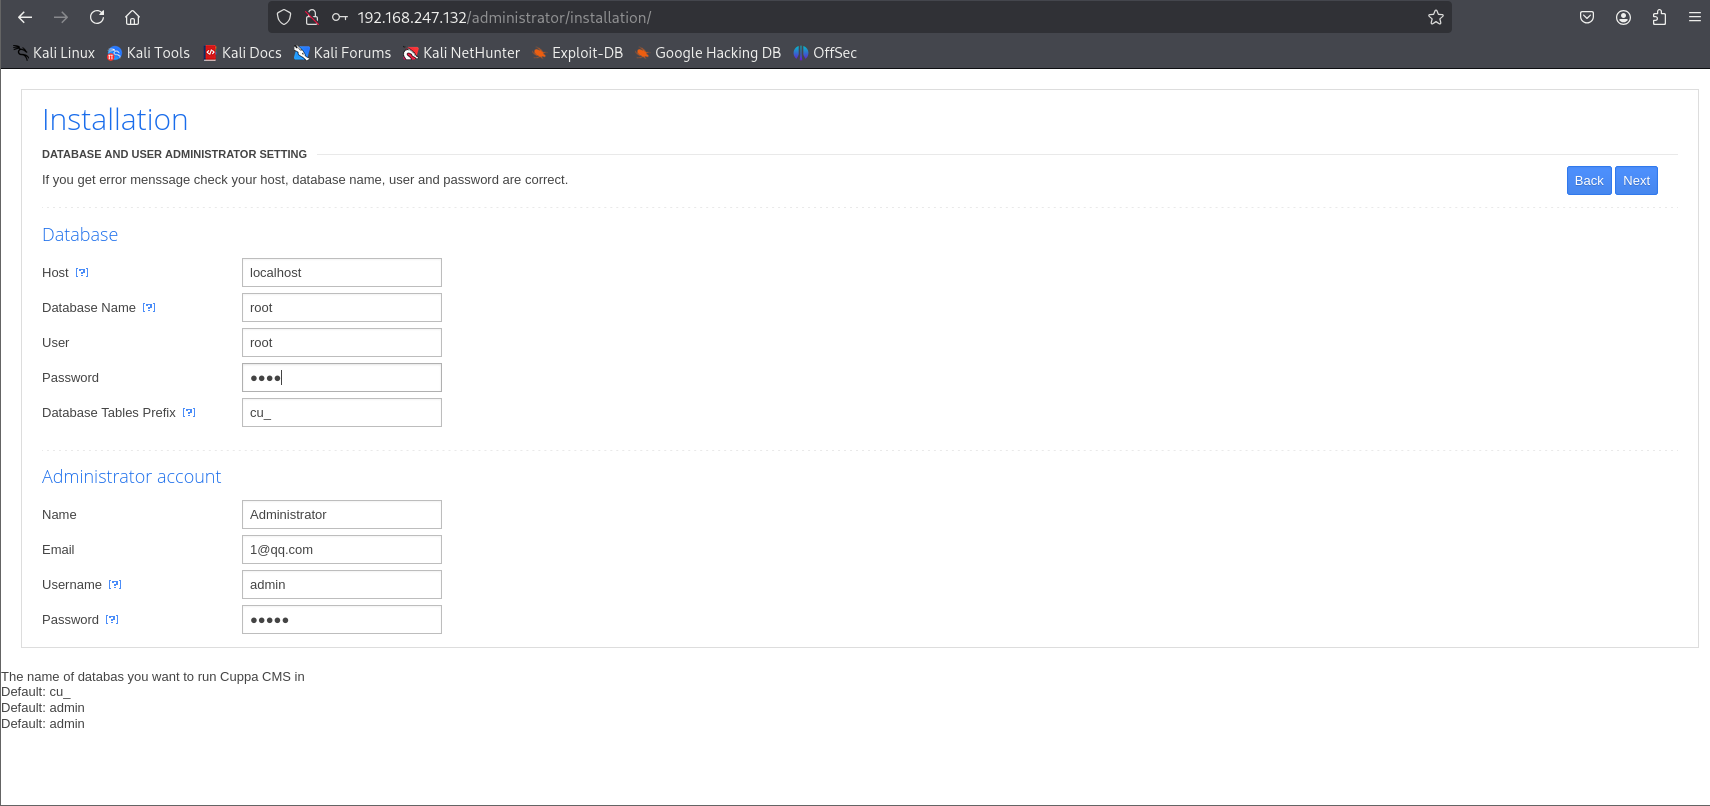The image size is (1710, 806).
Task: Open the shield tracking protection icon
Action: point(284,17)
